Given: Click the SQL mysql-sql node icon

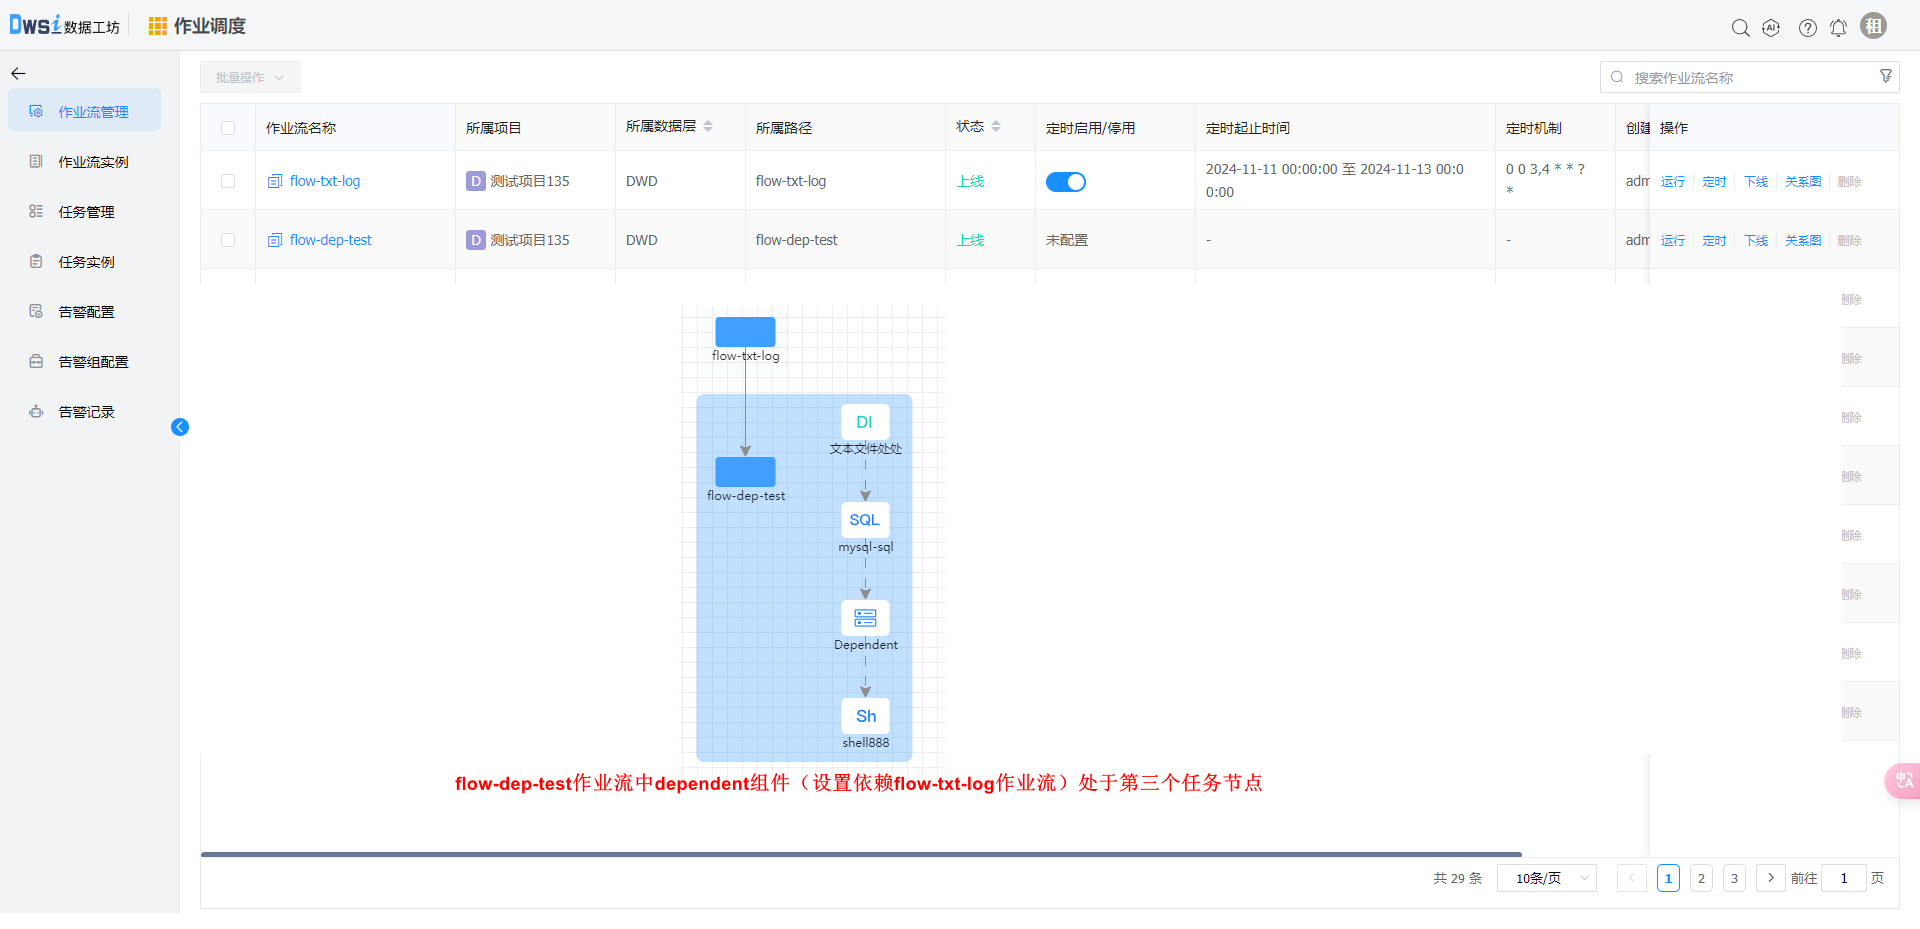Looking at the screenshot, I should (865, 520).
